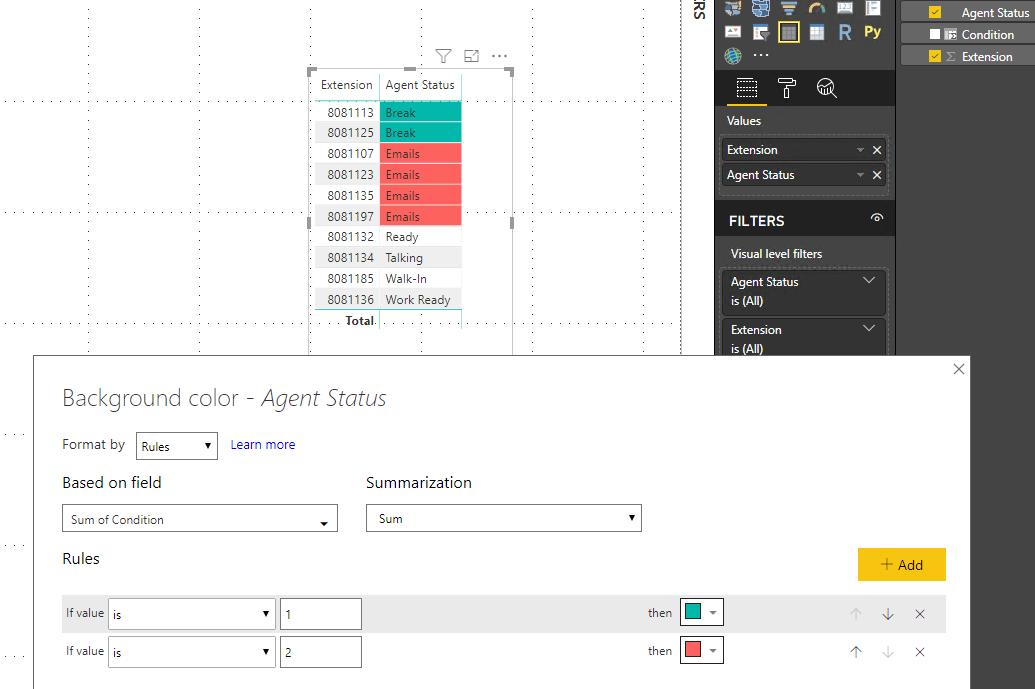Image resolution: width=1035 pixels, height=689 pixels.
Task: Select the Matrix visualization icon
Action: pyautogui.click(x=817, y=32)
